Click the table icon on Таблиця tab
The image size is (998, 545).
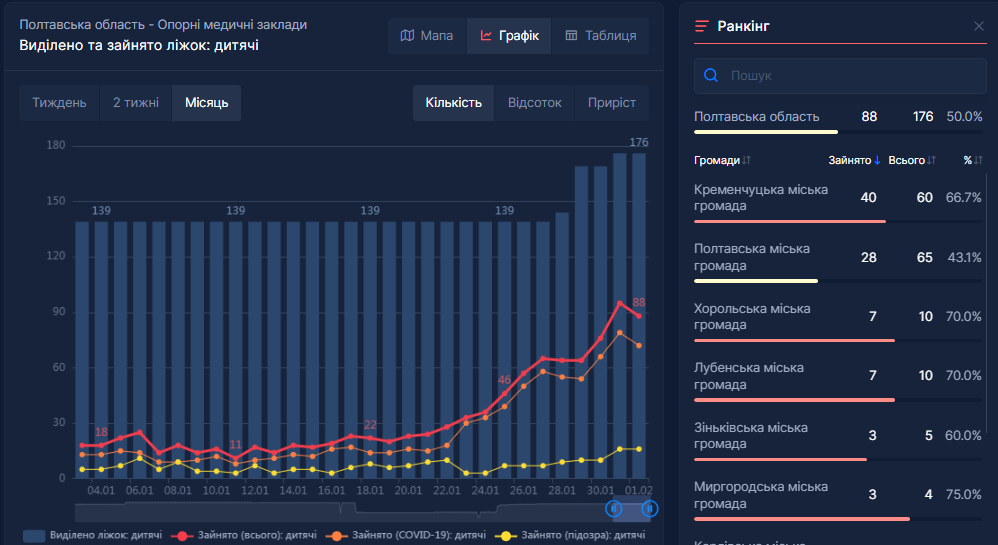tap(572, 36)
